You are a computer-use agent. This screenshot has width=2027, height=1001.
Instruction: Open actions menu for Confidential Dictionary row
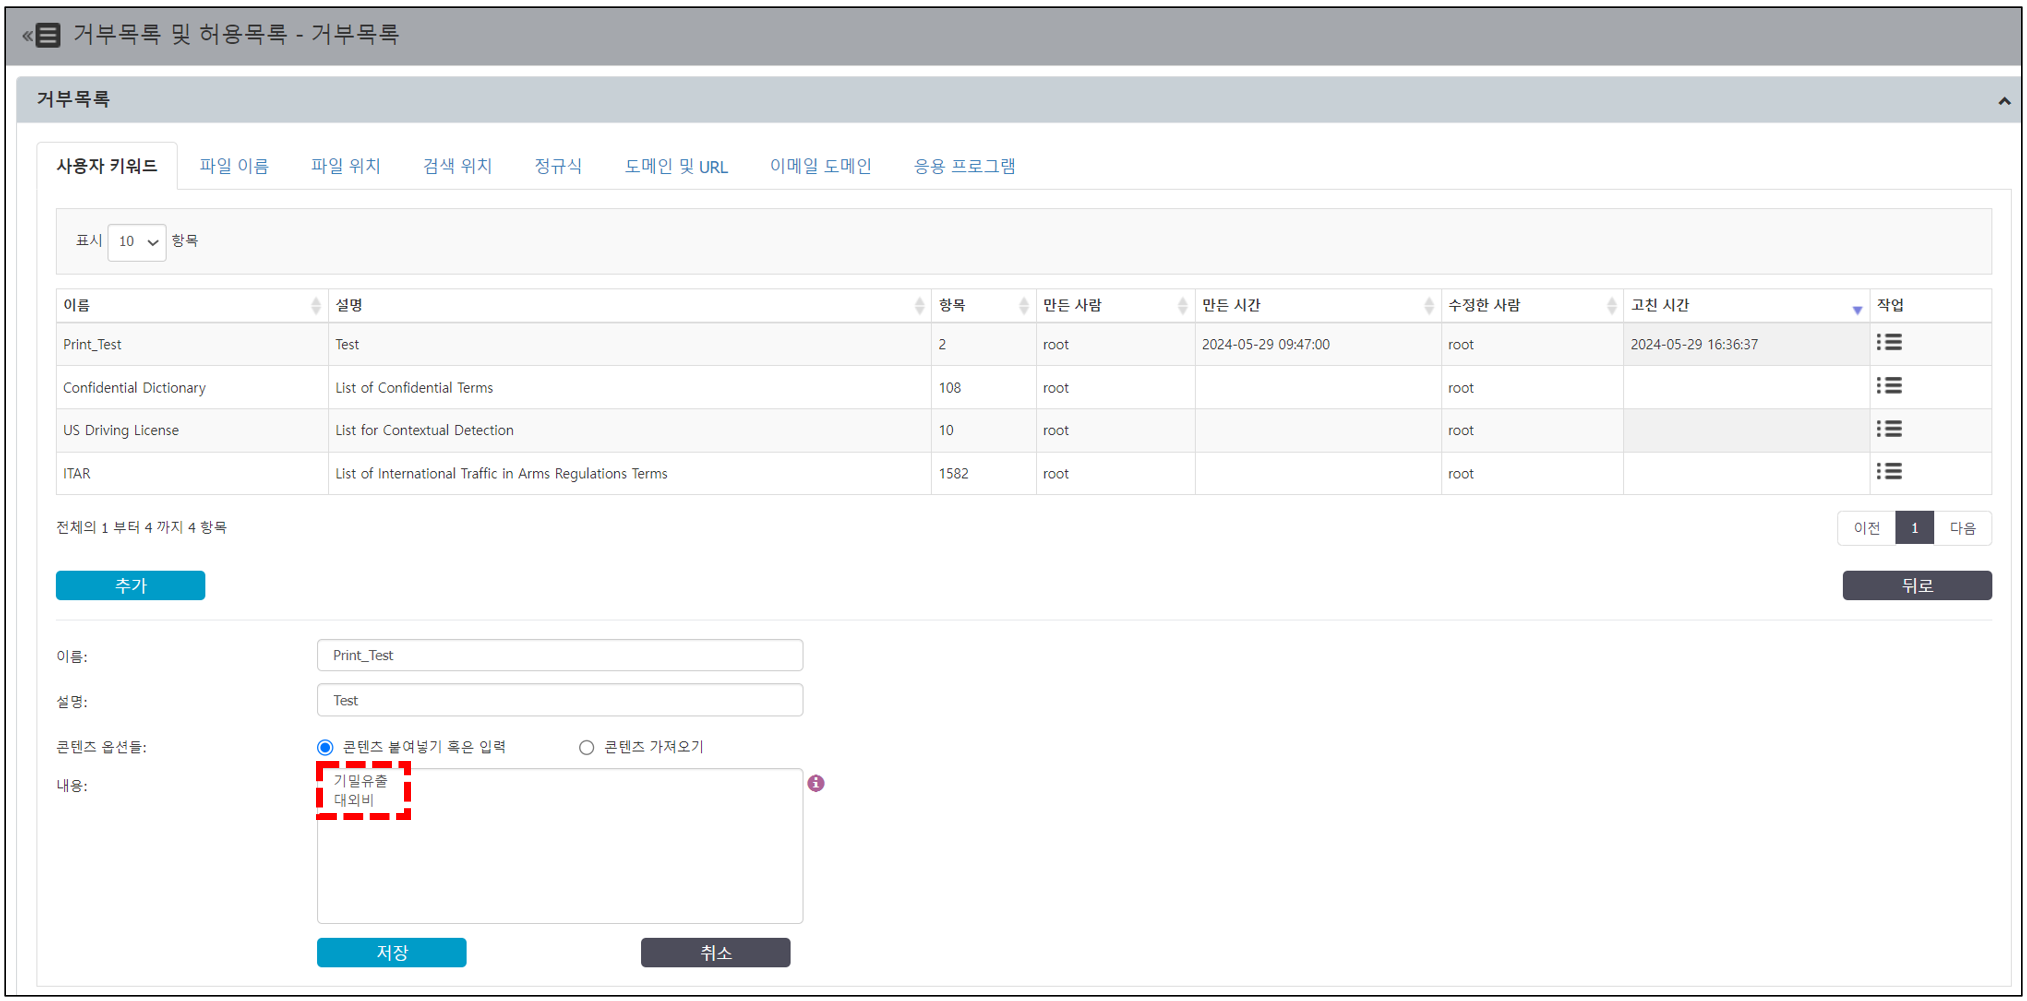point(1888,386)
